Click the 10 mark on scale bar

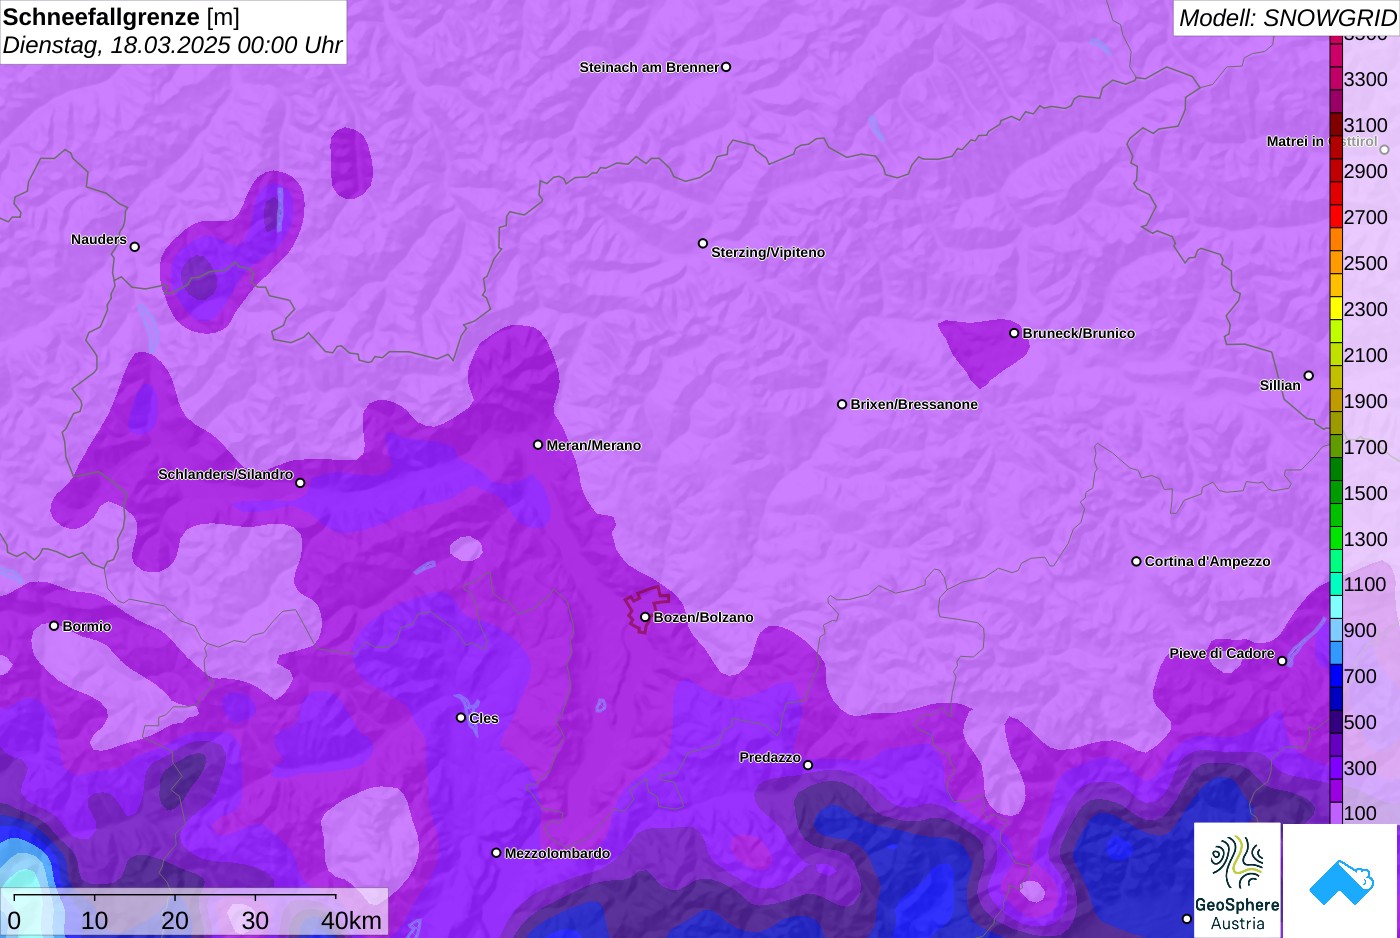pyautogui.click(x=95, y=920)
